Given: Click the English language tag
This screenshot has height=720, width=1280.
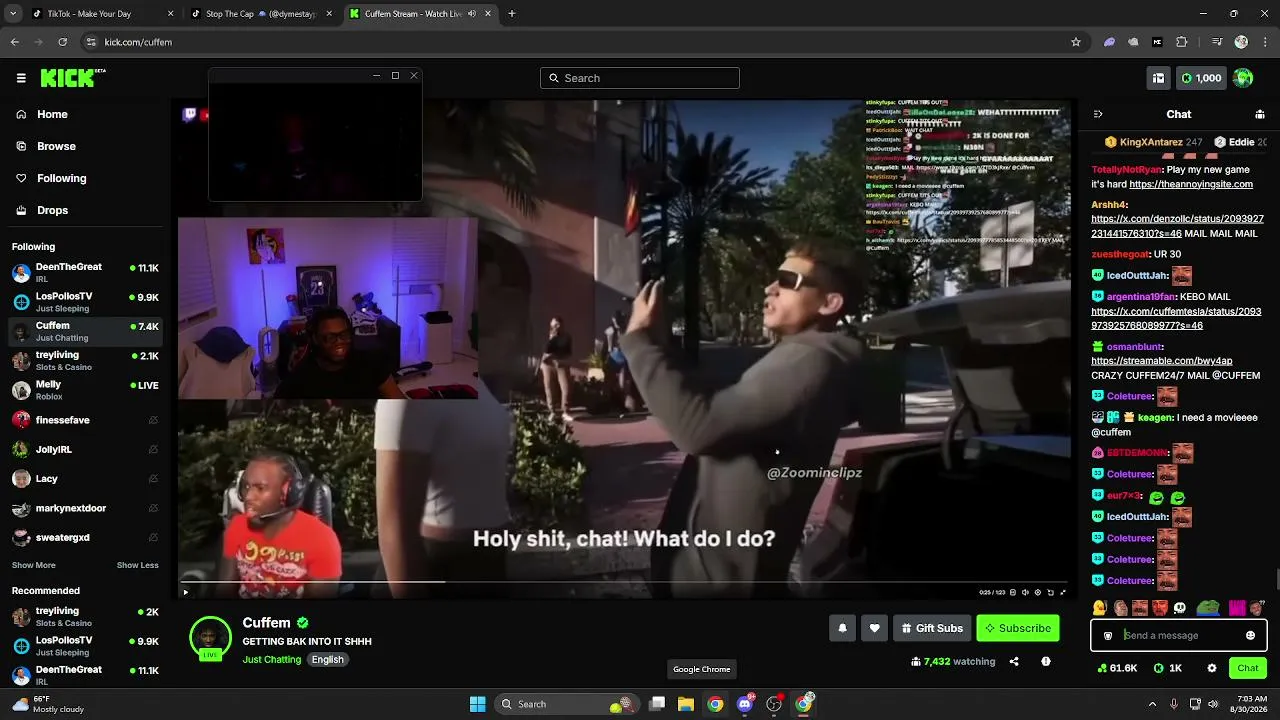Looking at the screenshot, I should click(327, 660).
